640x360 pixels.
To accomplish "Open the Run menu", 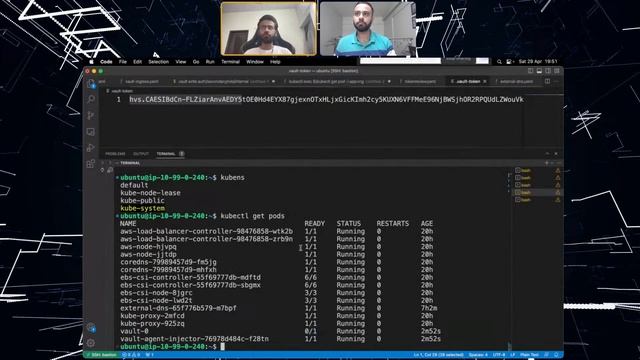I will click(x=210, y=62).
